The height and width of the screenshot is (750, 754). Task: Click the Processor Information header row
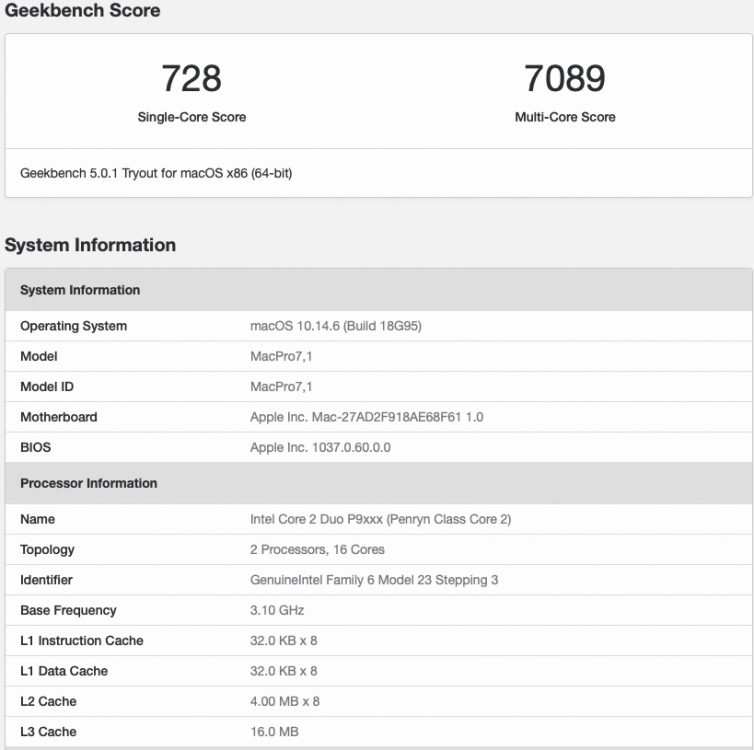tap(378, 483)
